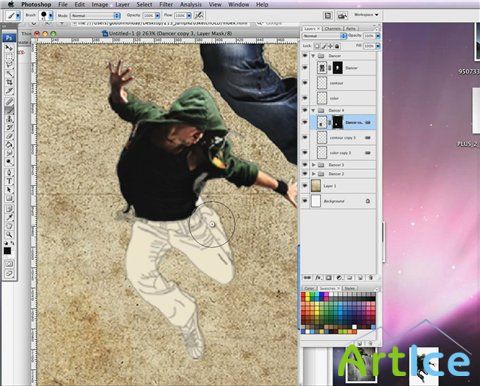Hide the color copy 3 layer
Viewport: 480px width, 386px height.
(305, 153)
